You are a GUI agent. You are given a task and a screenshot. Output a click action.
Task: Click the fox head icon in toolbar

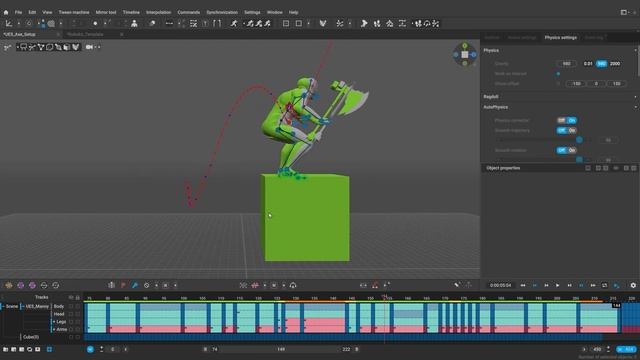coord(322,24)
